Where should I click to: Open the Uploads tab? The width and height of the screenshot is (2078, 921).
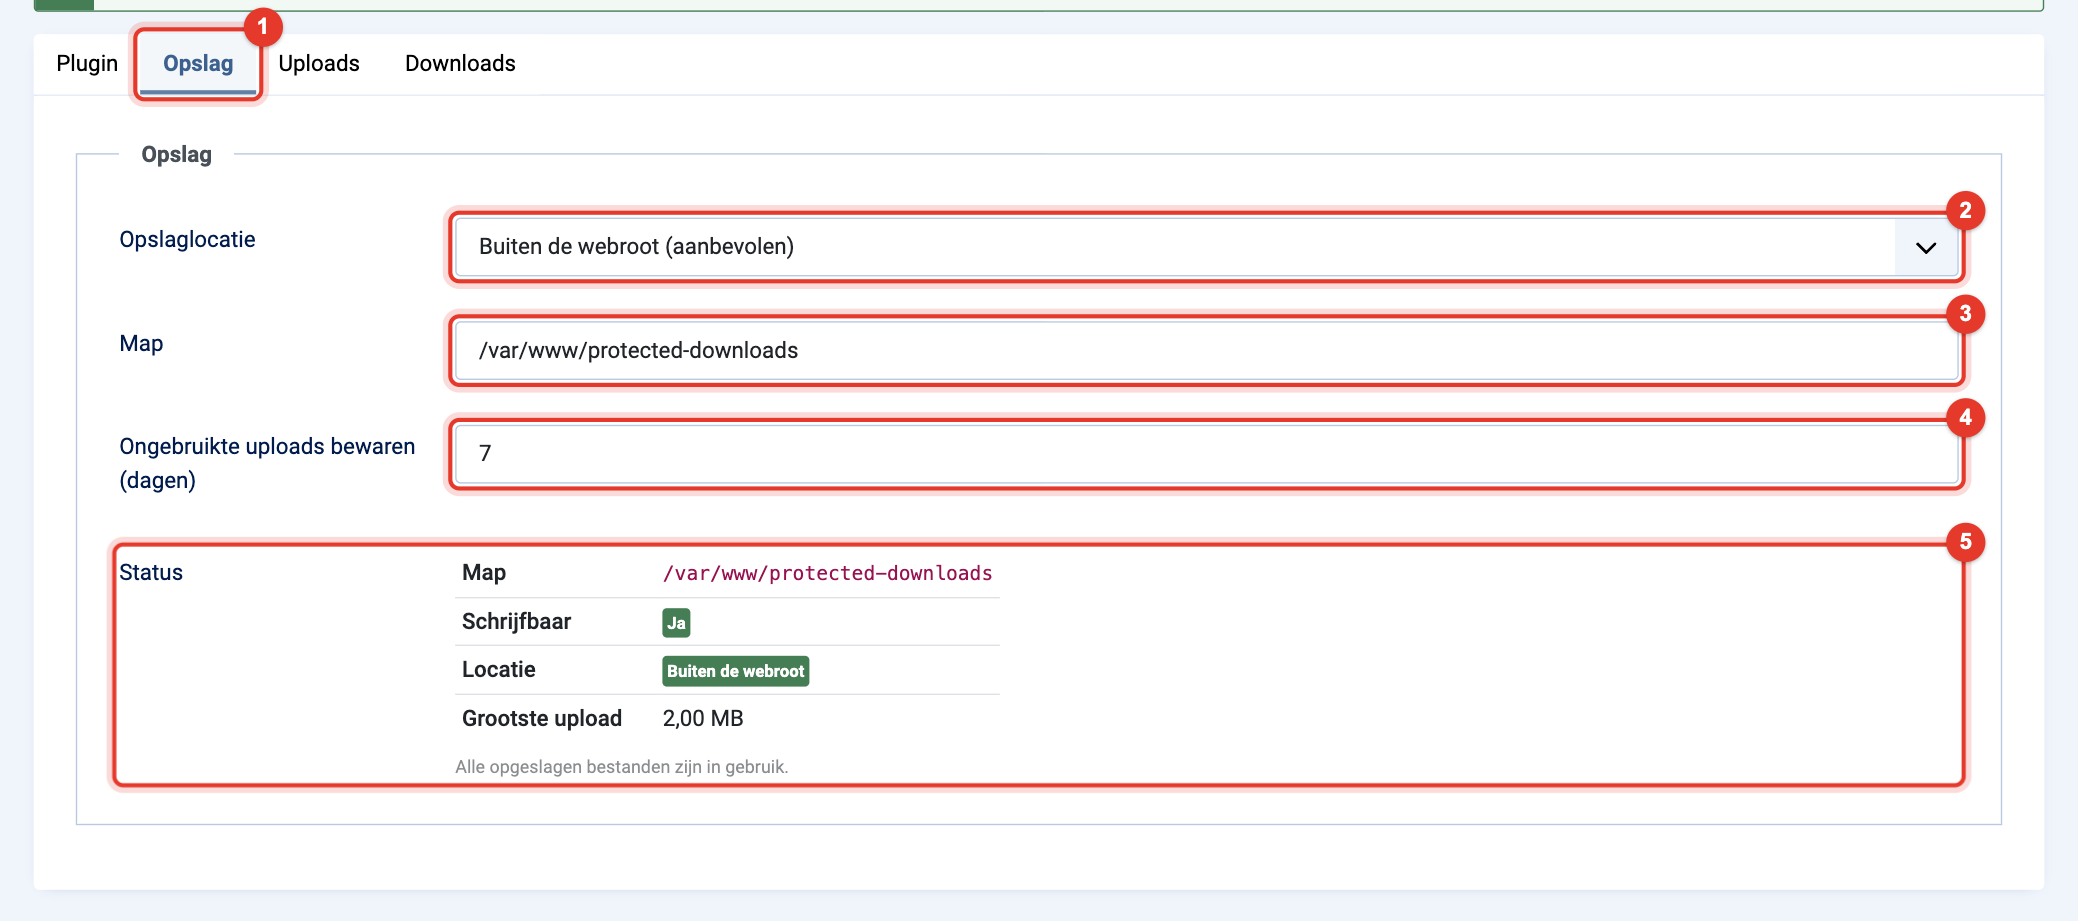(319, 64)
